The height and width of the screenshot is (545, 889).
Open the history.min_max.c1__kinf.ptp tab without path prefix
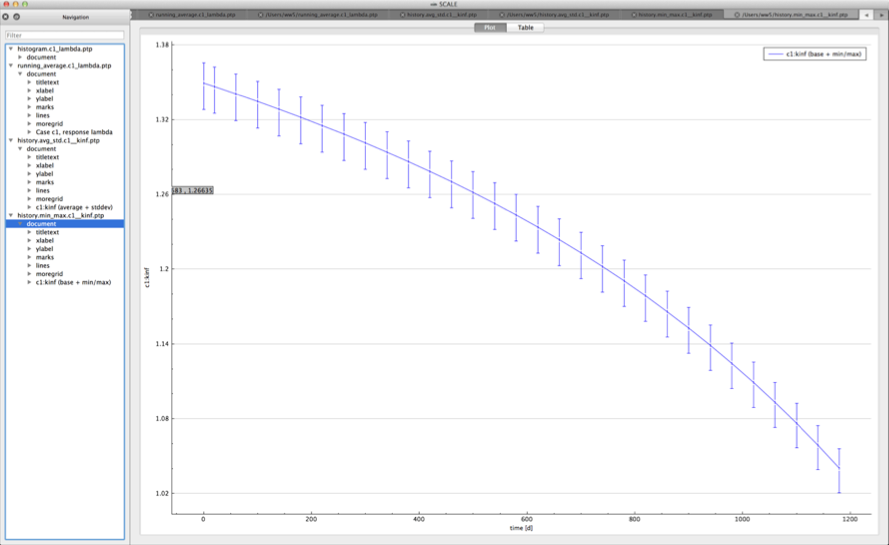[x=673, y=16]
